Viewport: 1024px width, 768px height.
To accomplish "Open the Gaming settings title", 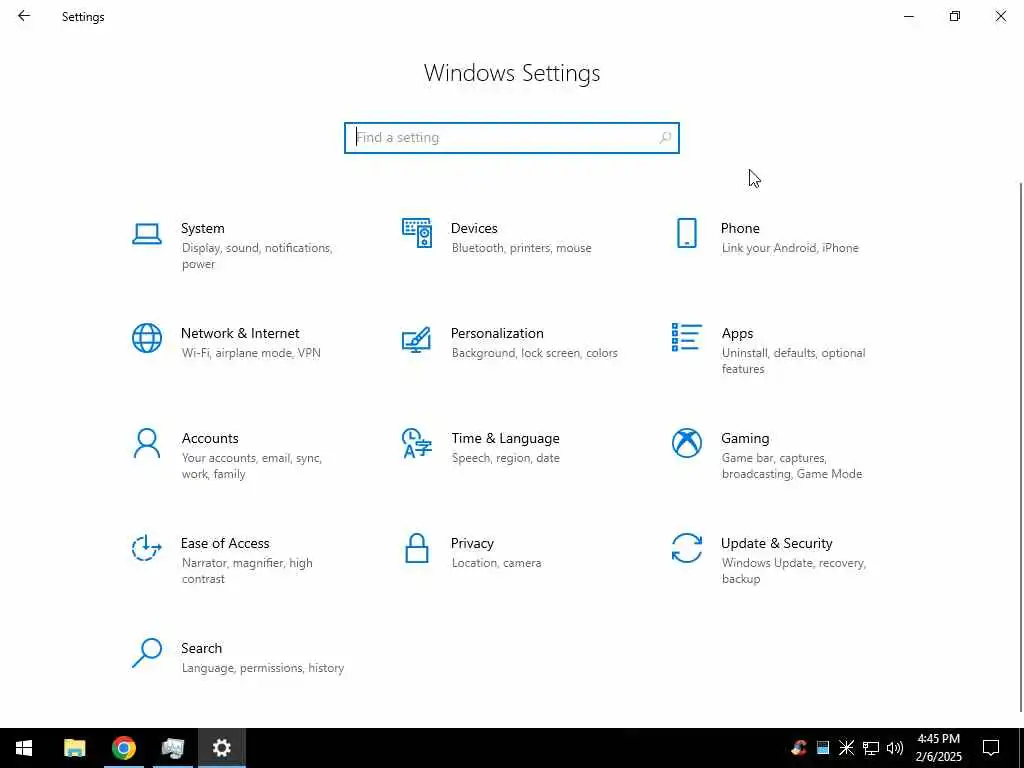I will click(x=745, y=438).
